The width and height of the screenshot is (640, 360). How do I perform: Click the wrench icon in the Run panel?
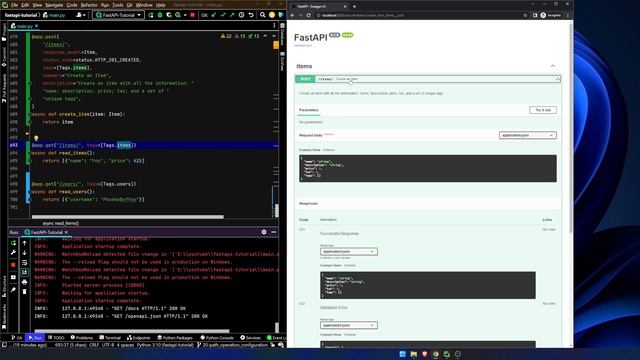point(13,253)
